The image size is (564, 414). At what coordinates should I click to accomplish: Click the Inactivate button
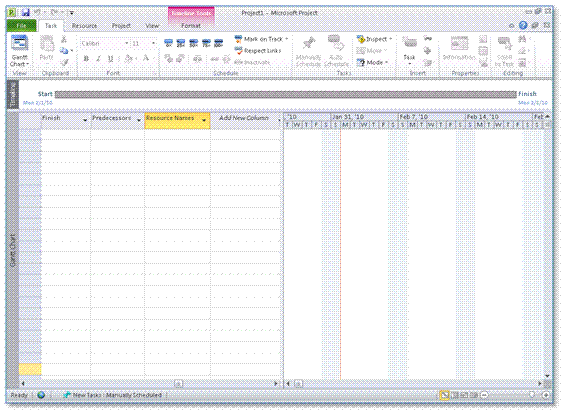252,63
